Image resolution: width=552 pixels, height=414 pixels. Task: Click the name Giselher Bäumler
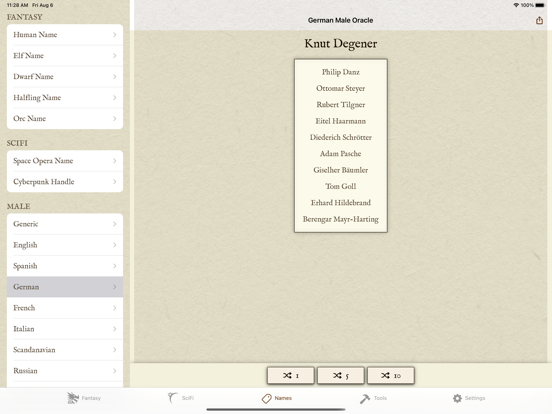pos(341,170)
